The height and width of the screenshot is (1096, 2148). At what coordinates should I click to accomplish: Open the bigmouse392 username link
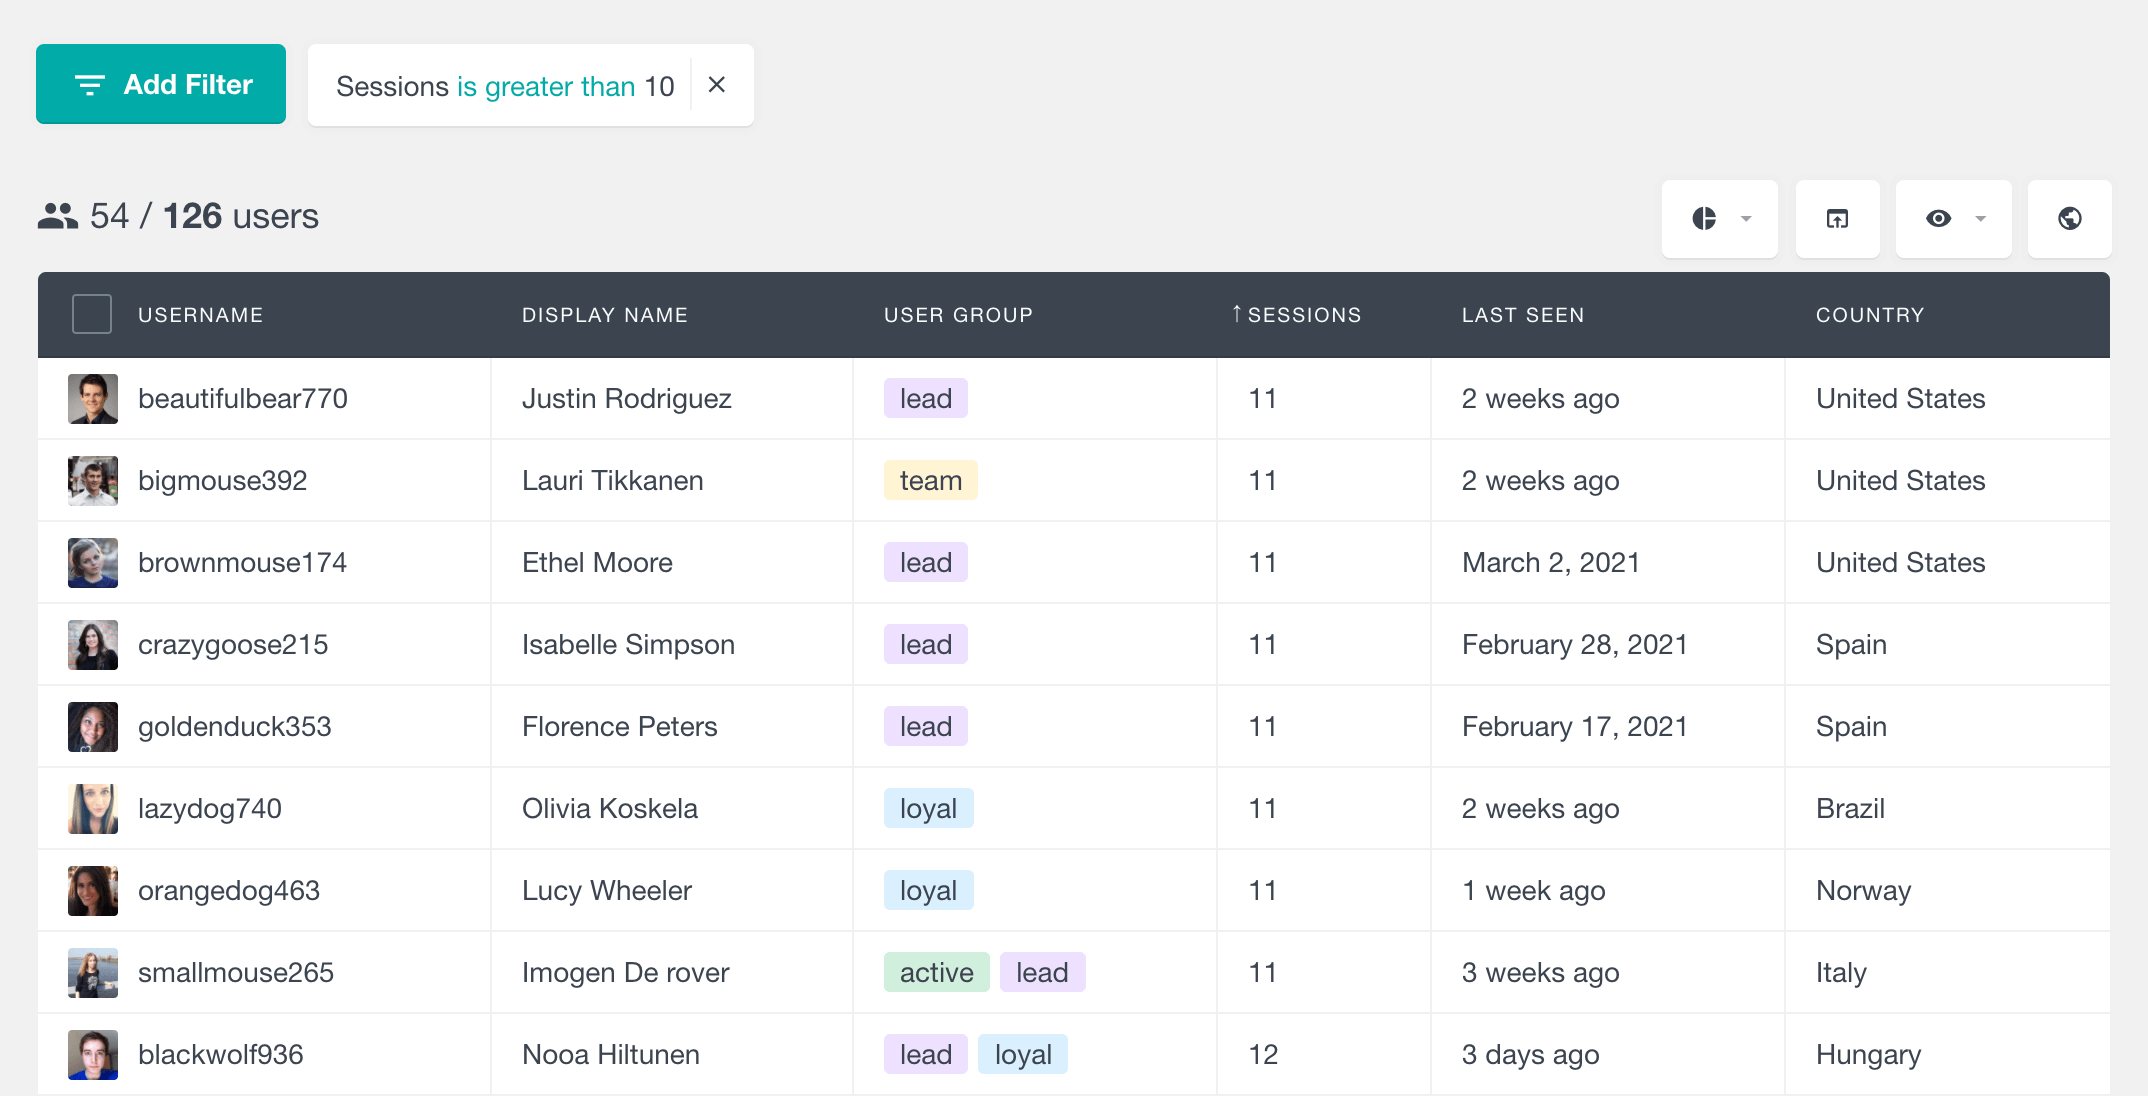coord(222,481)
